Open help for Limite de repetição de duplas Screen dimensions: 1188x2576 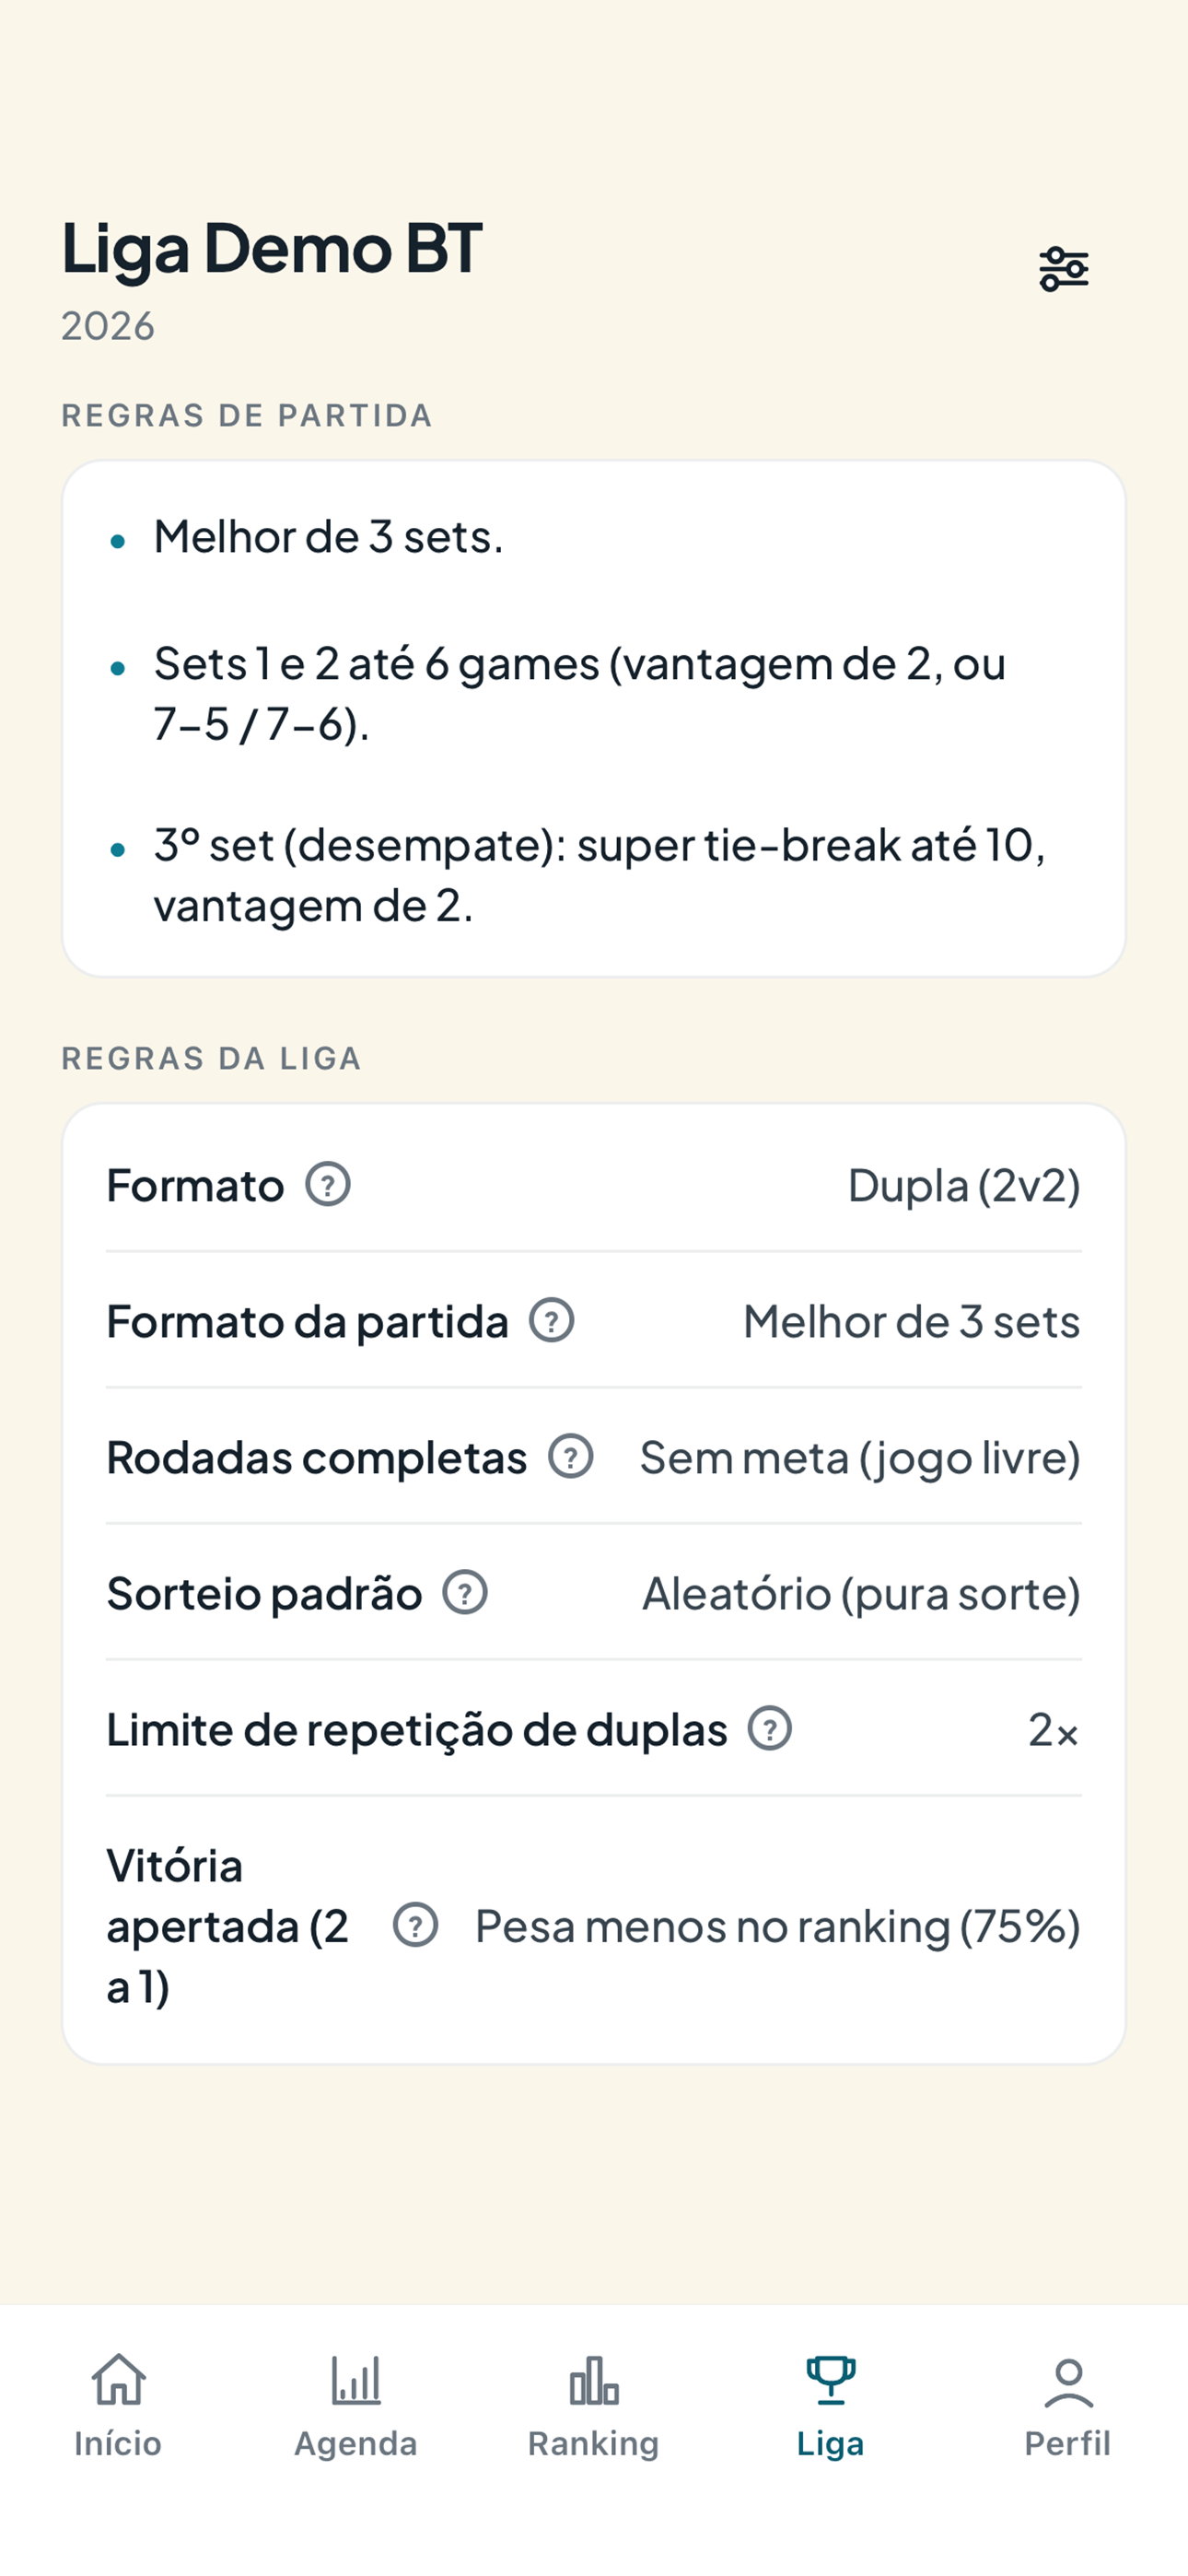click(x=770, y=1728)
